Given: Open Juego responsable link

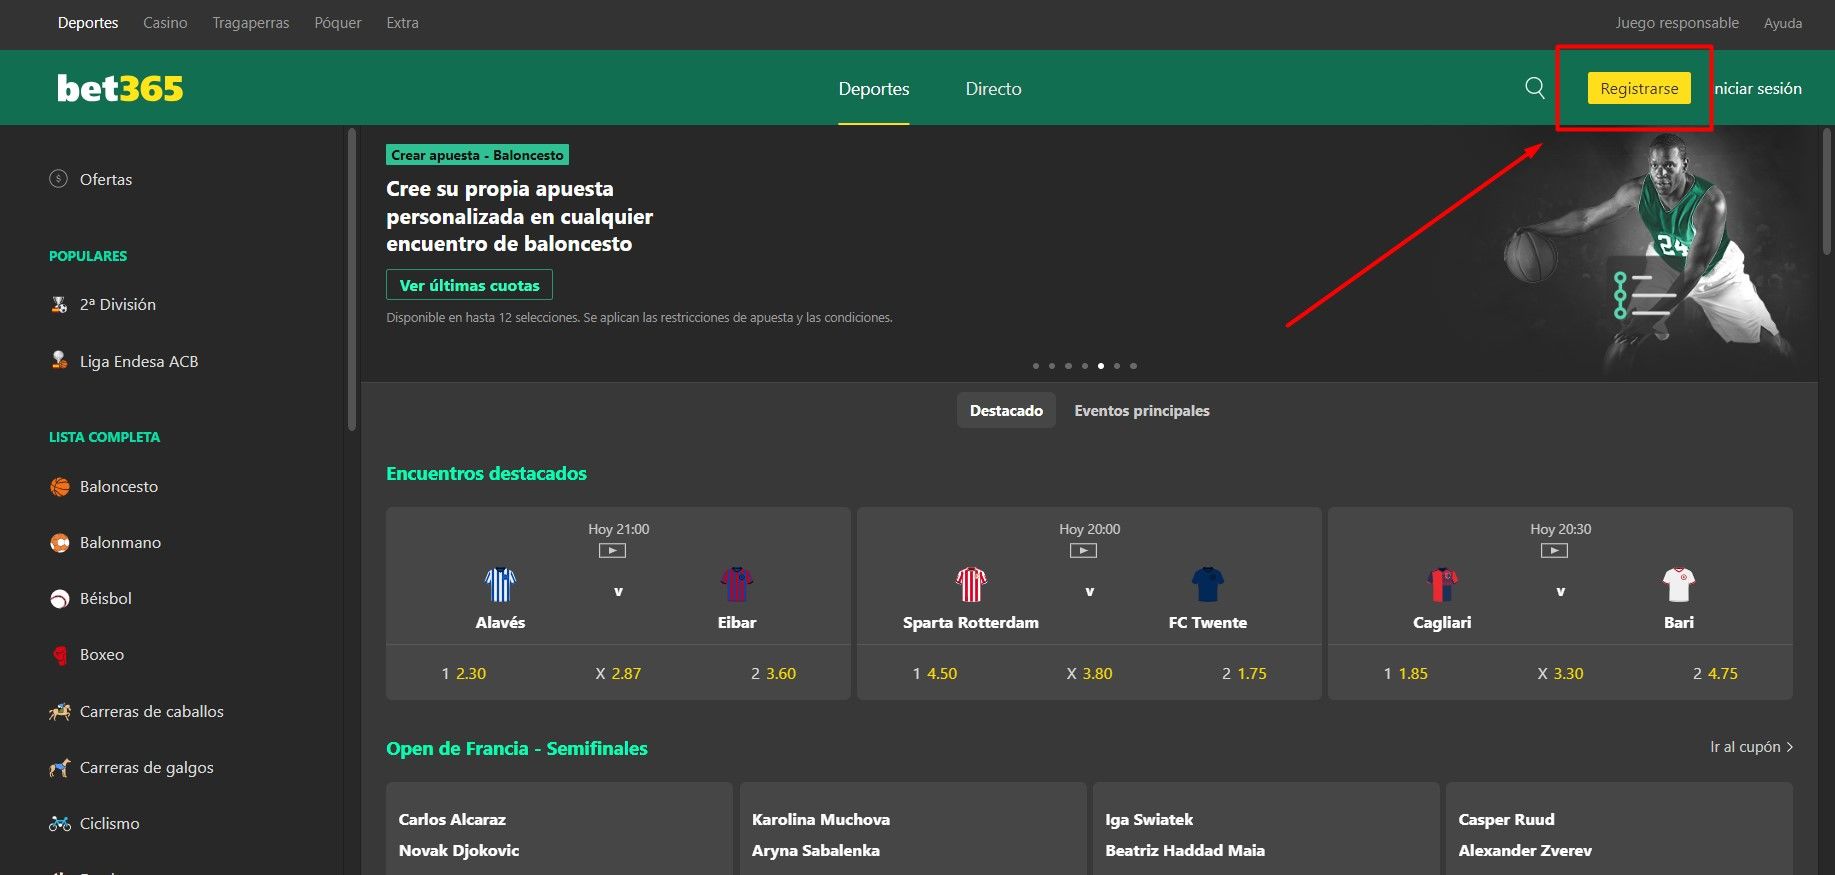Looking at the screenshot, I should (1677, 22).
